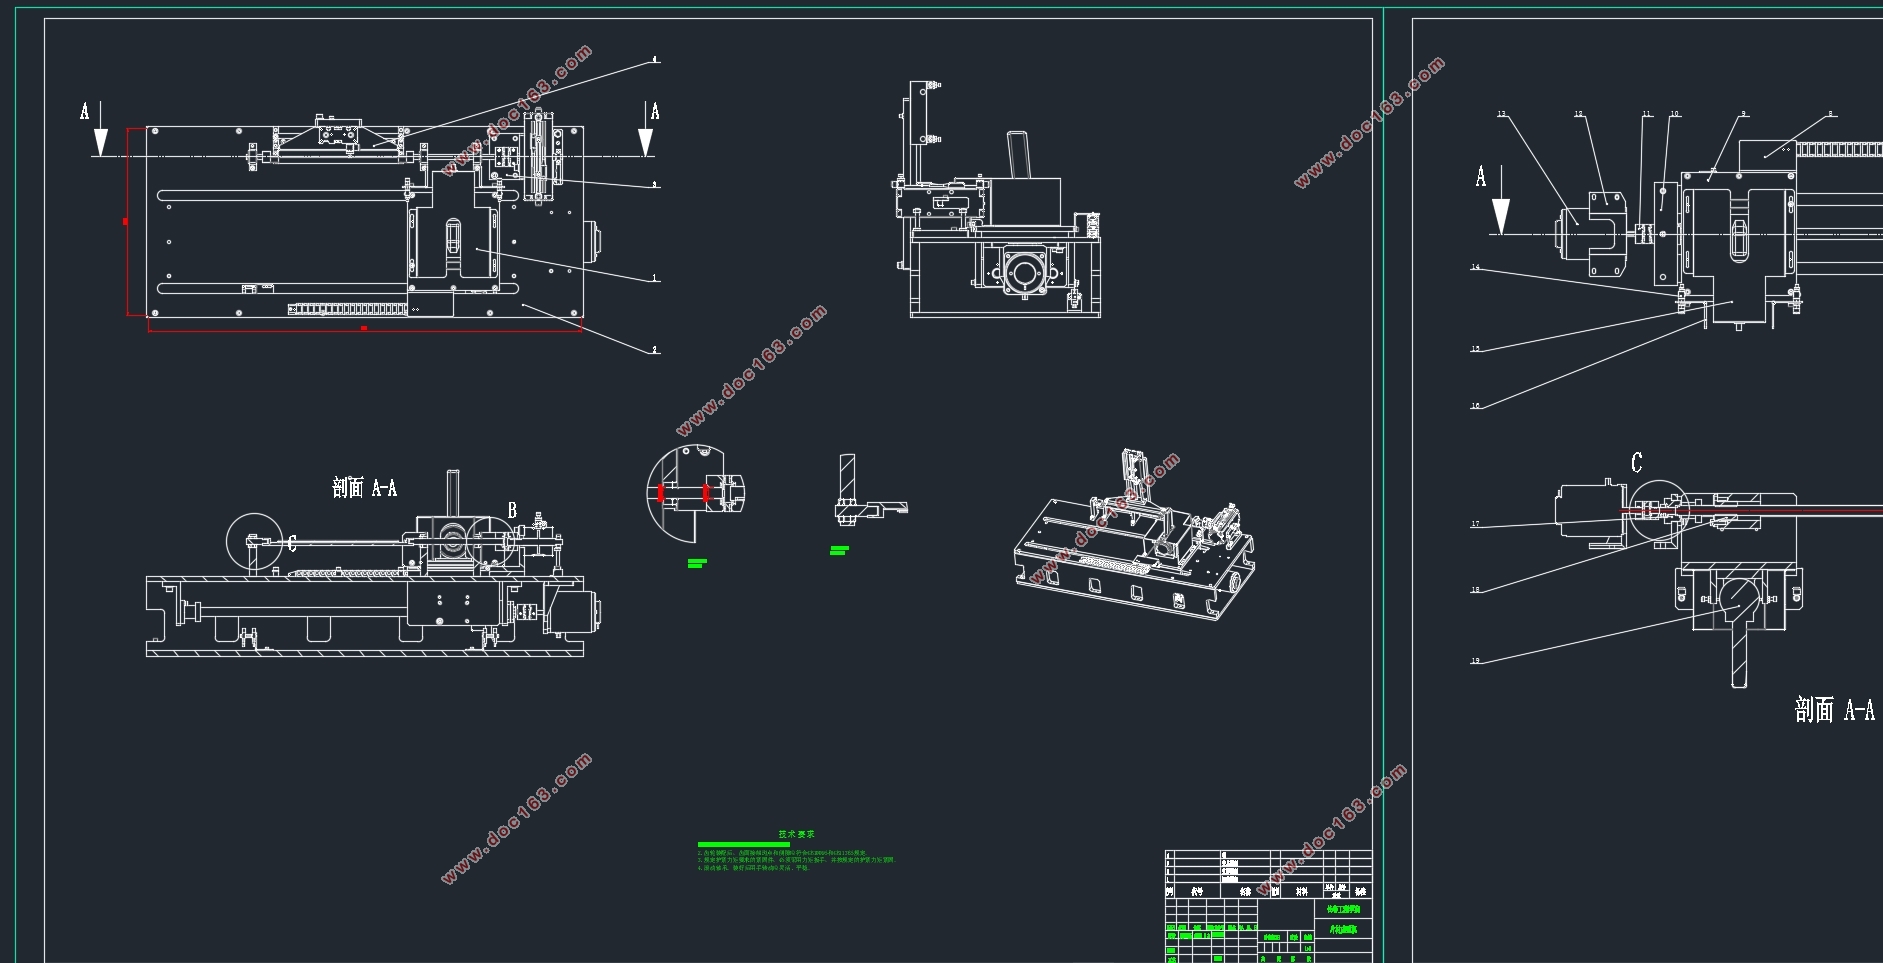Click the green school name cell in title block
Screen dimensions: 1883x963
click(x=1342, y=910)
